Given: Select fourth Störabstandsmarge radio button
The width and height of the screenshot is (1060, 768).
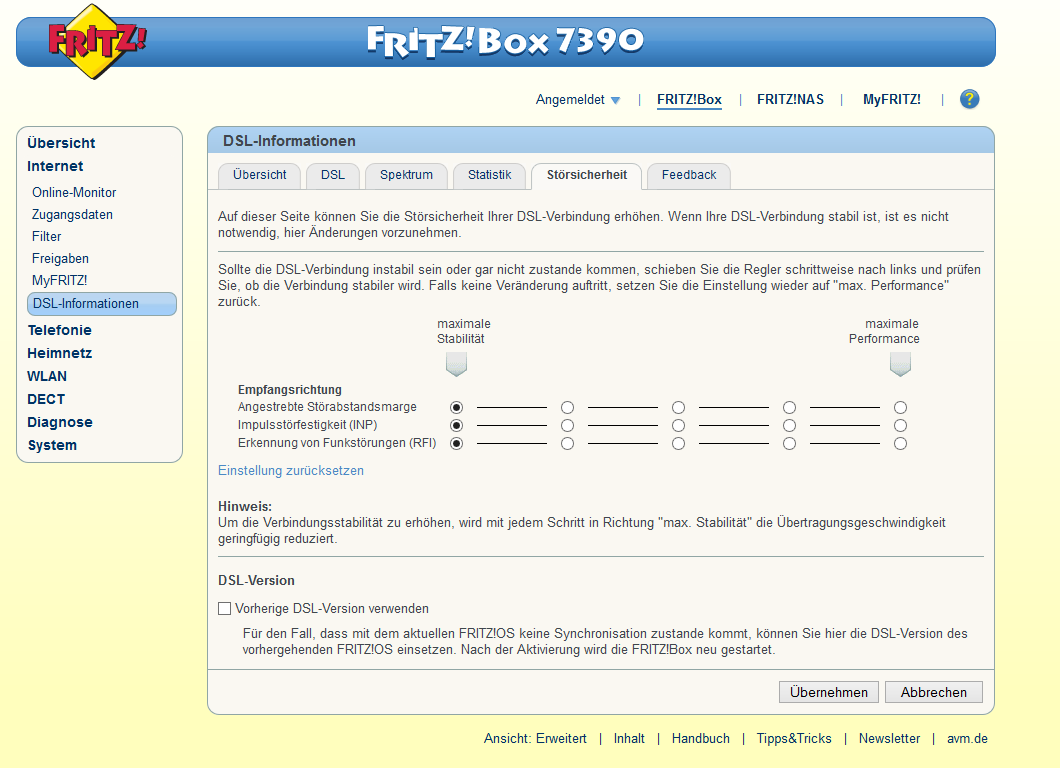Looking at the screenshot, I should [789, 408].
